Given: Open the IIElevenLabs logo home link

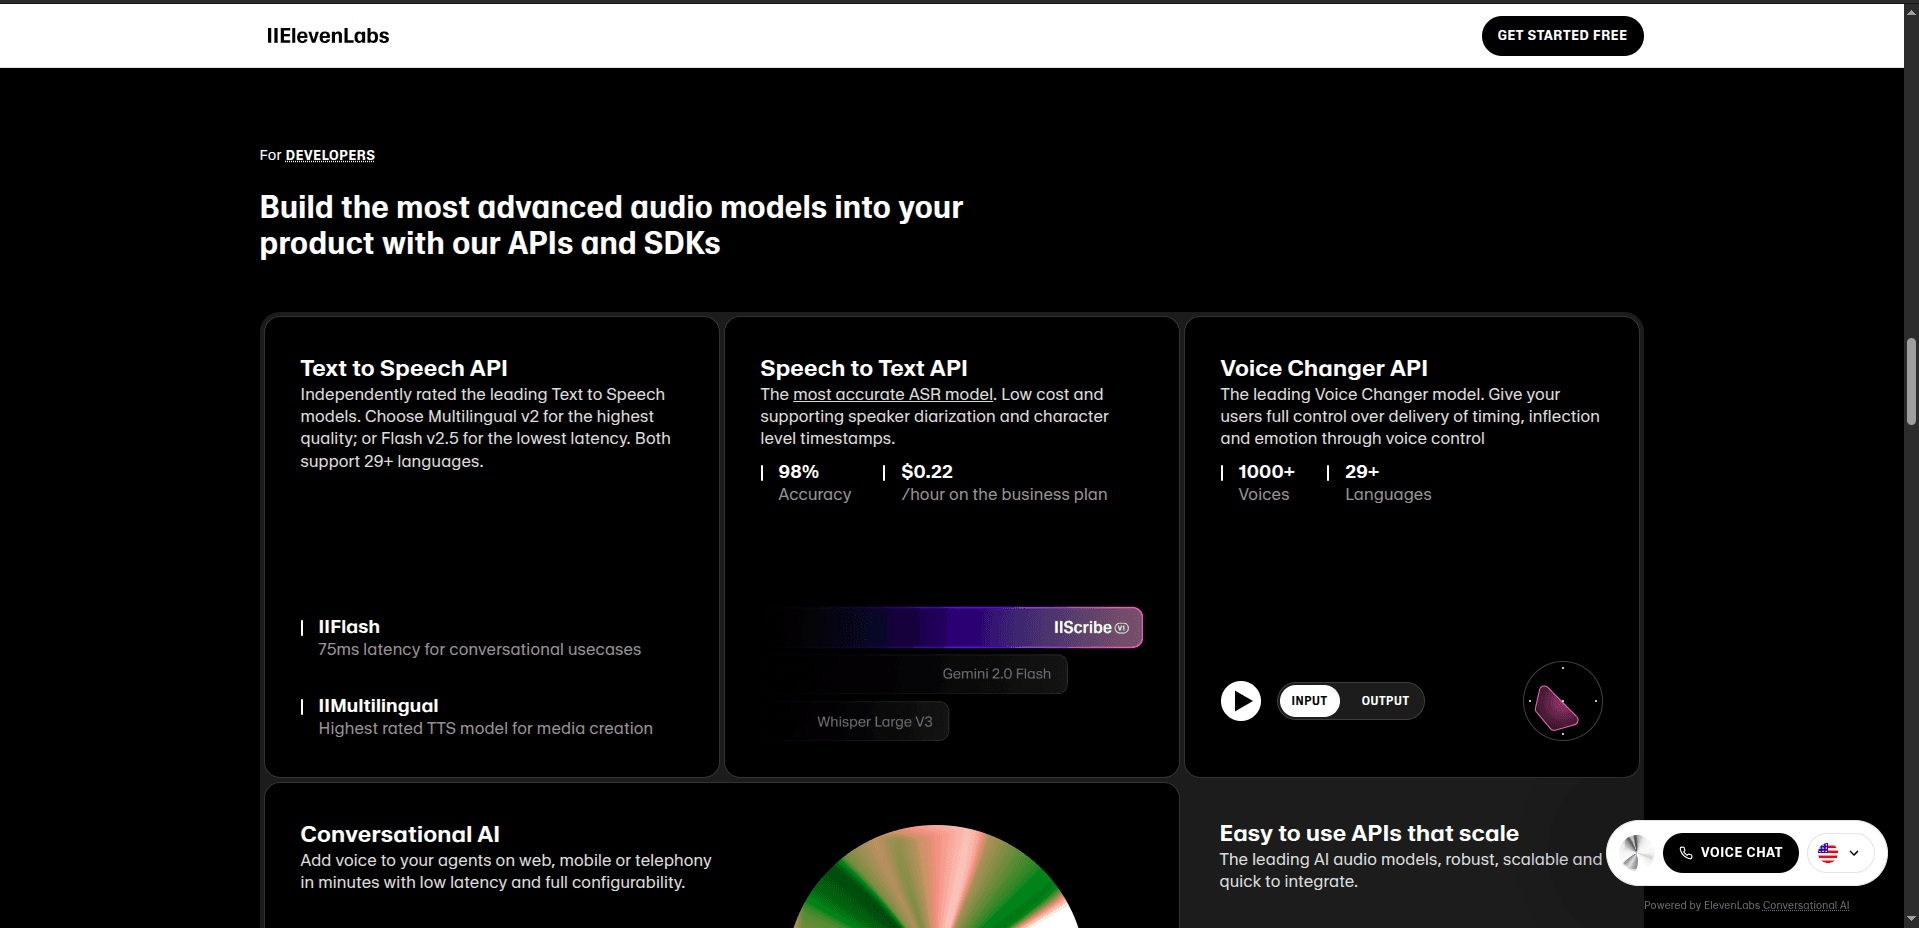Looking at the screenshot, I should (328, 36).
